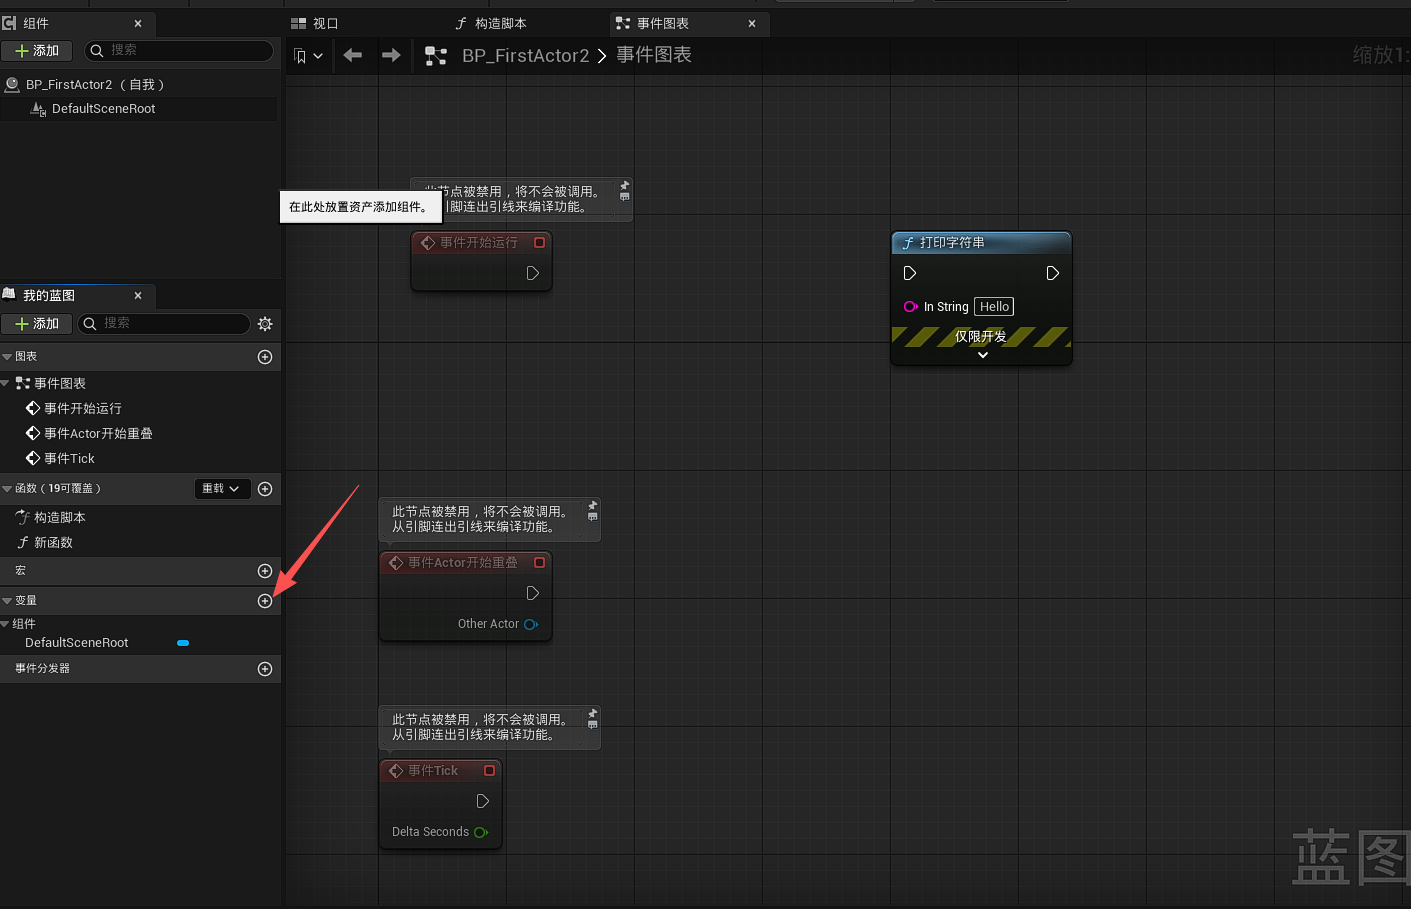
Task: Open the bookmarks dropdown in graph toolbar
Action: (308, 56)
